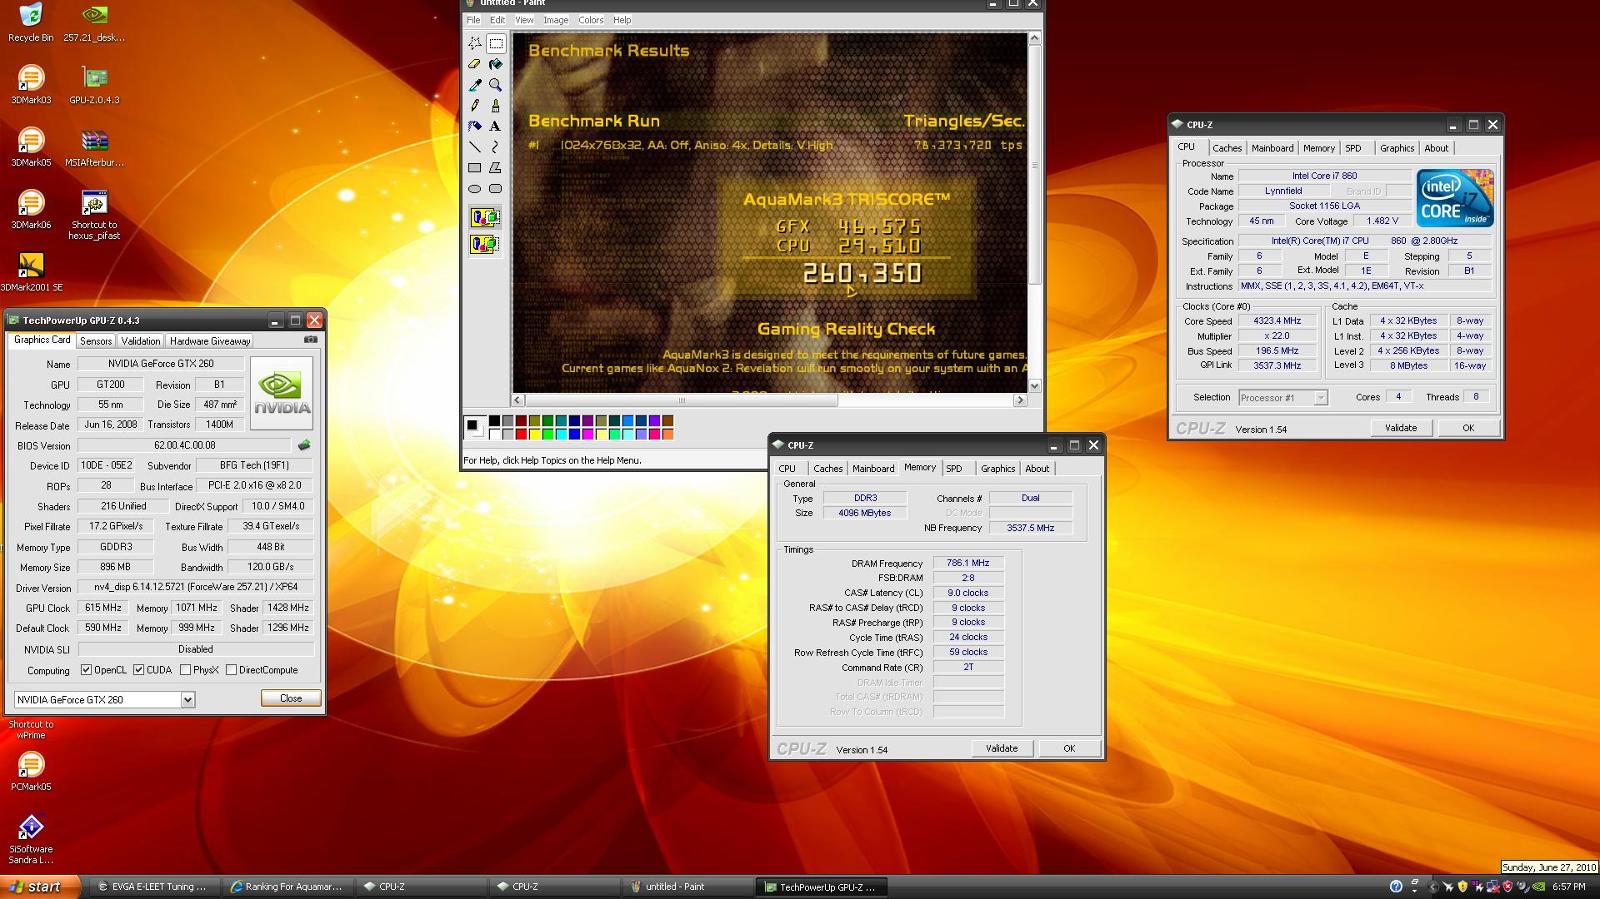Click Close button in GPU-Z window
Image resolution: width=1600 pixels, height=899 pixels.
click(x=291, y=698)
